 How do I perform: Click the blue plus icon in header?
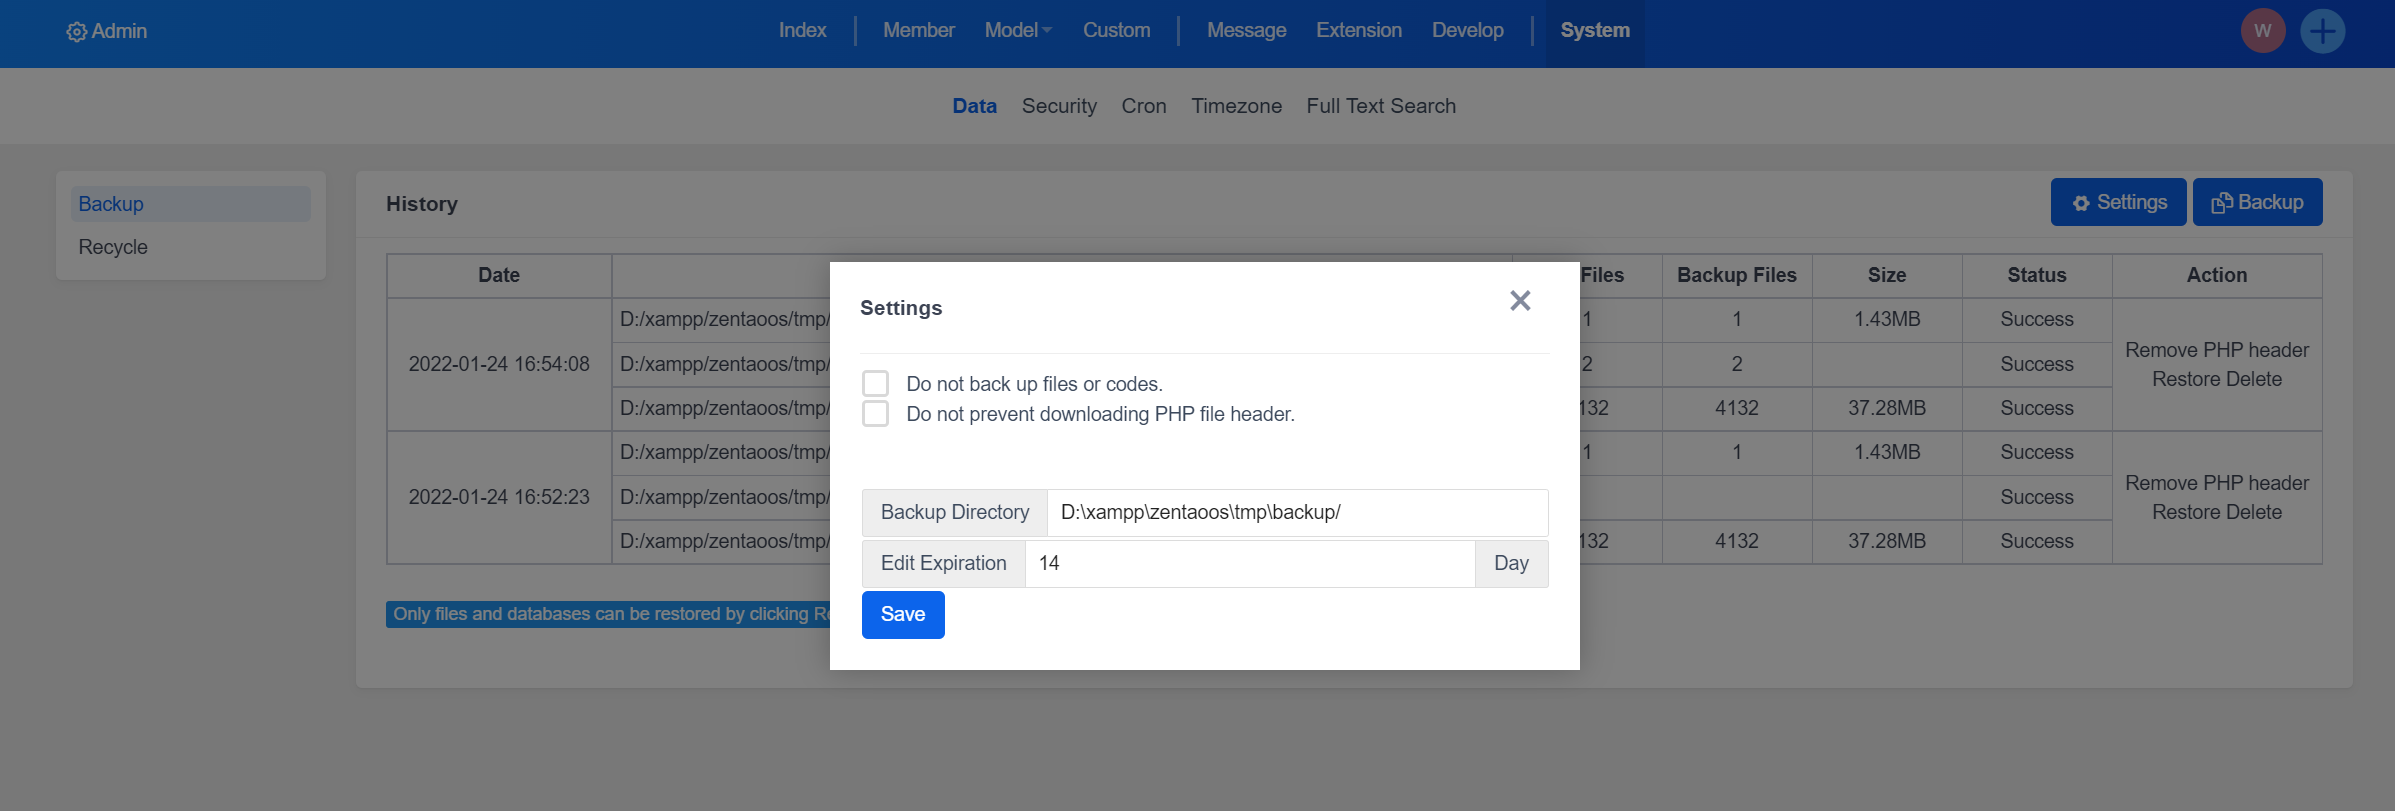pyautogui.click(x=2322, y=31)
